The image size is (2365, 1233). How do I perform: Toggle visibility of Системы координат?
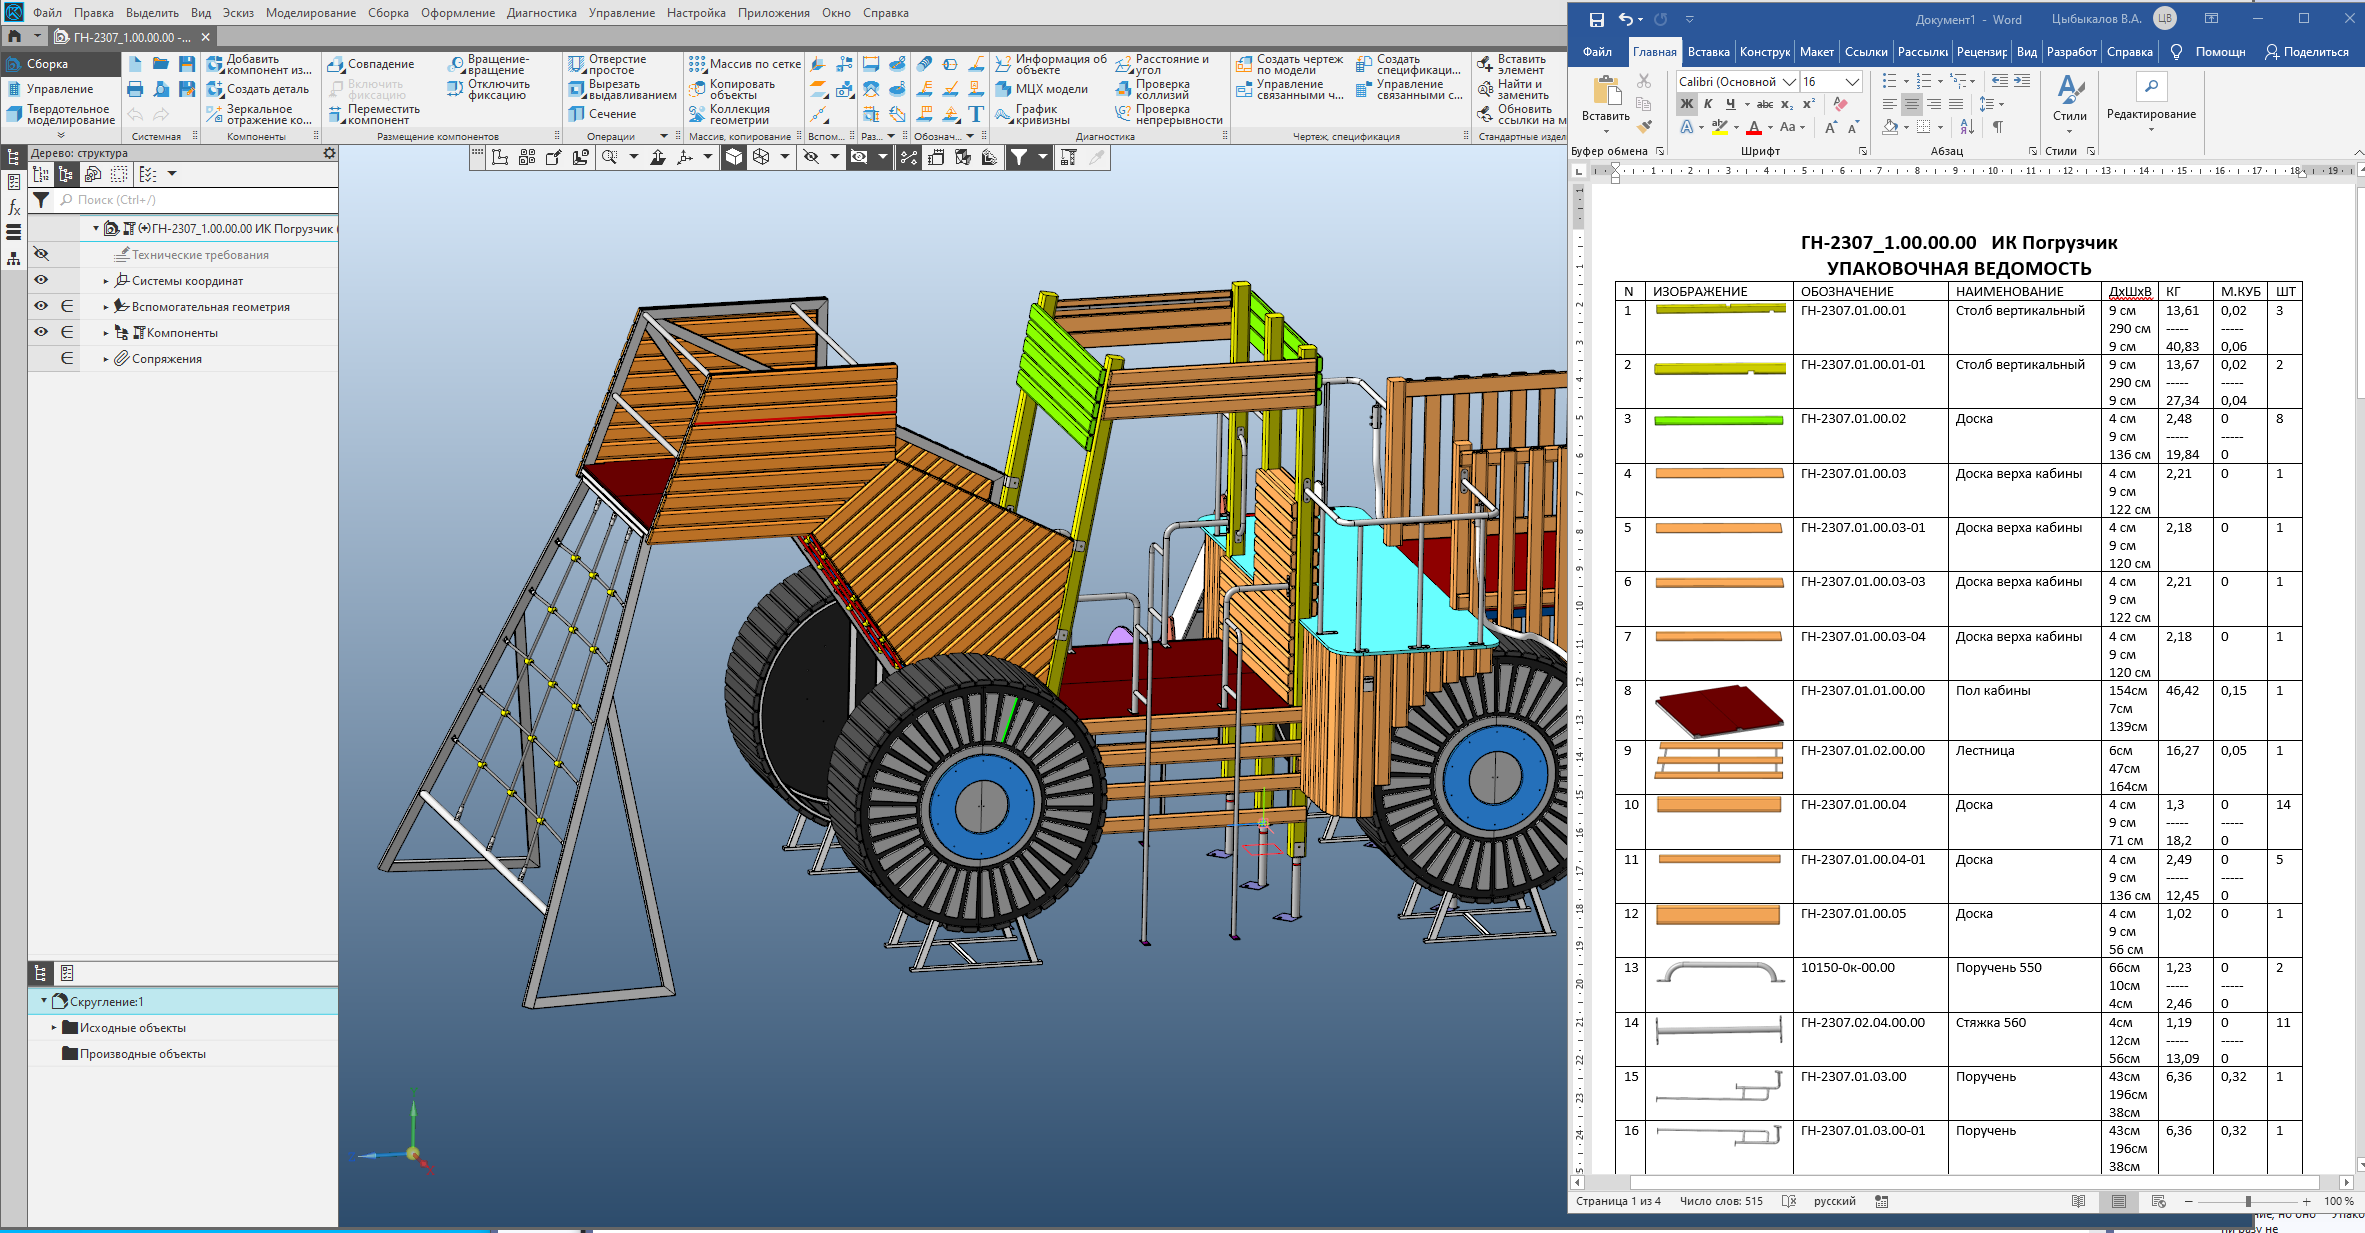[x=41, y=280]
